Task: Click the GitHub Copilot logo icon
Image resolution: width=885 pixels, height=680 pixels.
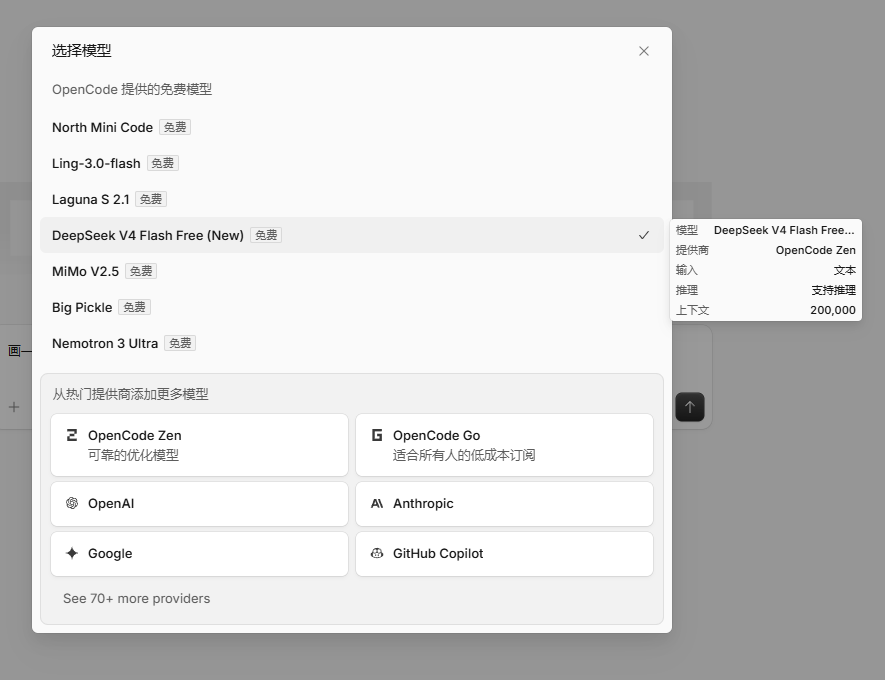Action: pyautogui.click(x=377, y=553)
